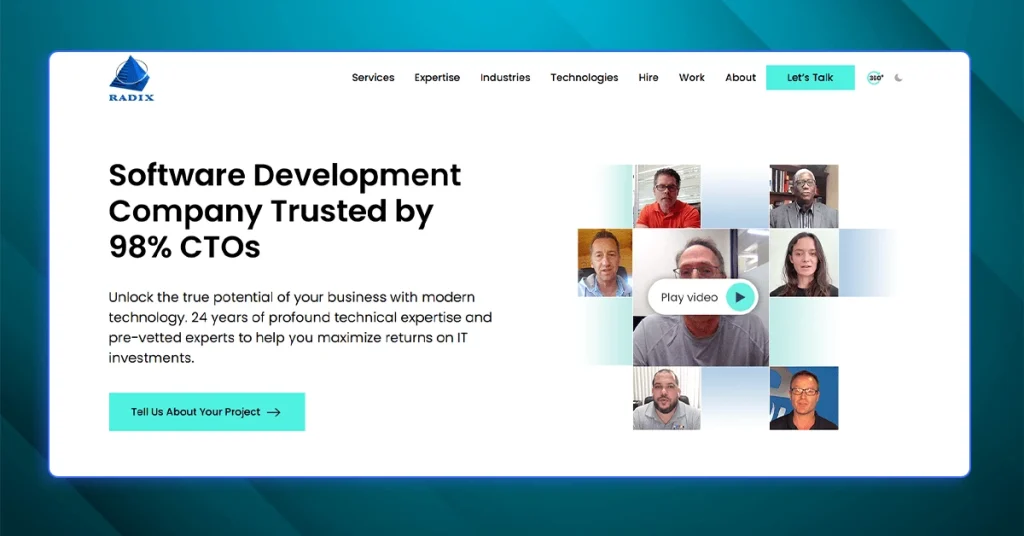The width and height of the screenshot is (1024, 536).
Task: Open the Services menu
Action: [373, 78]
